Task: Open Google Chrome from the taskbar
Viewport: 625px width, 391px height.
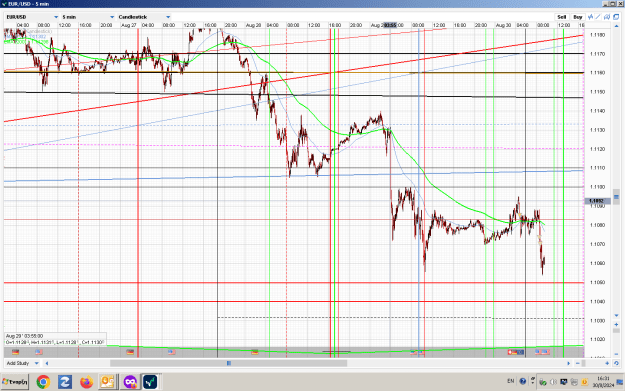Action: click(43, 382)
